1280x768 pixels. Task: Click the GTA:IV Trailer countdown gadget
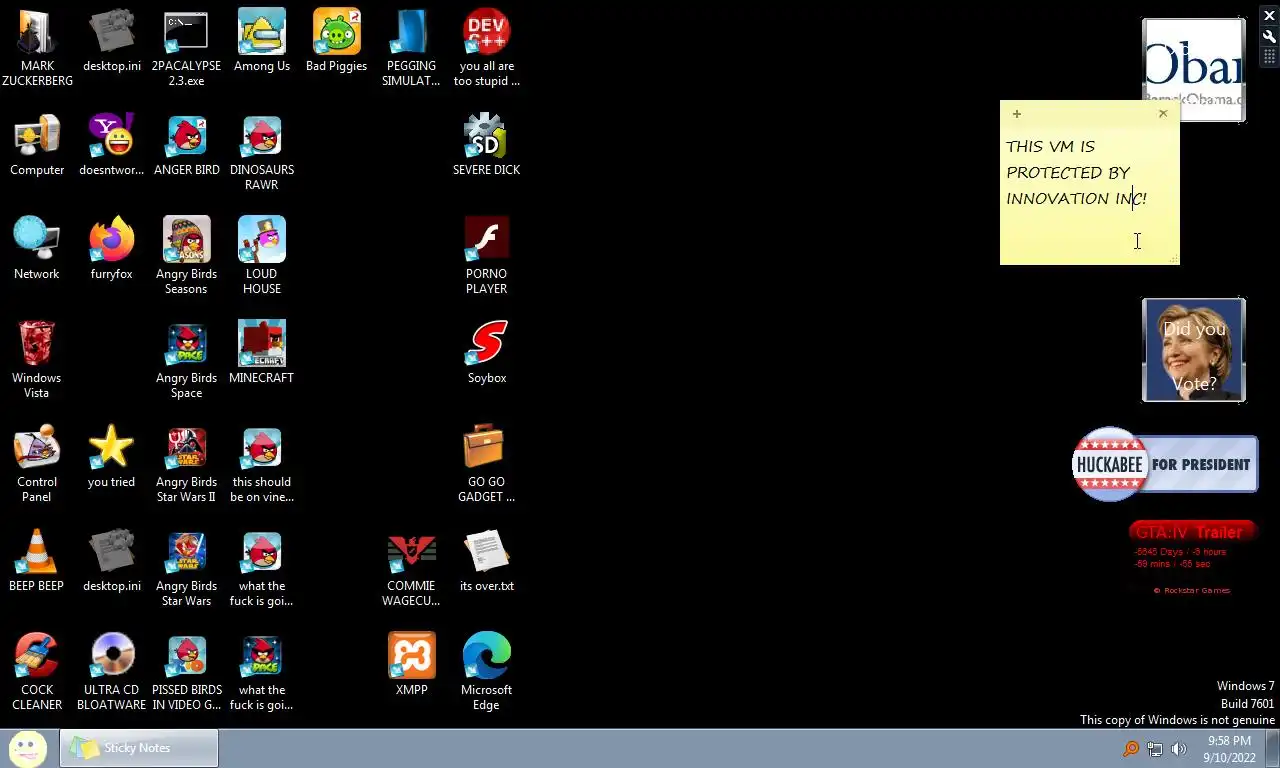1192,560
